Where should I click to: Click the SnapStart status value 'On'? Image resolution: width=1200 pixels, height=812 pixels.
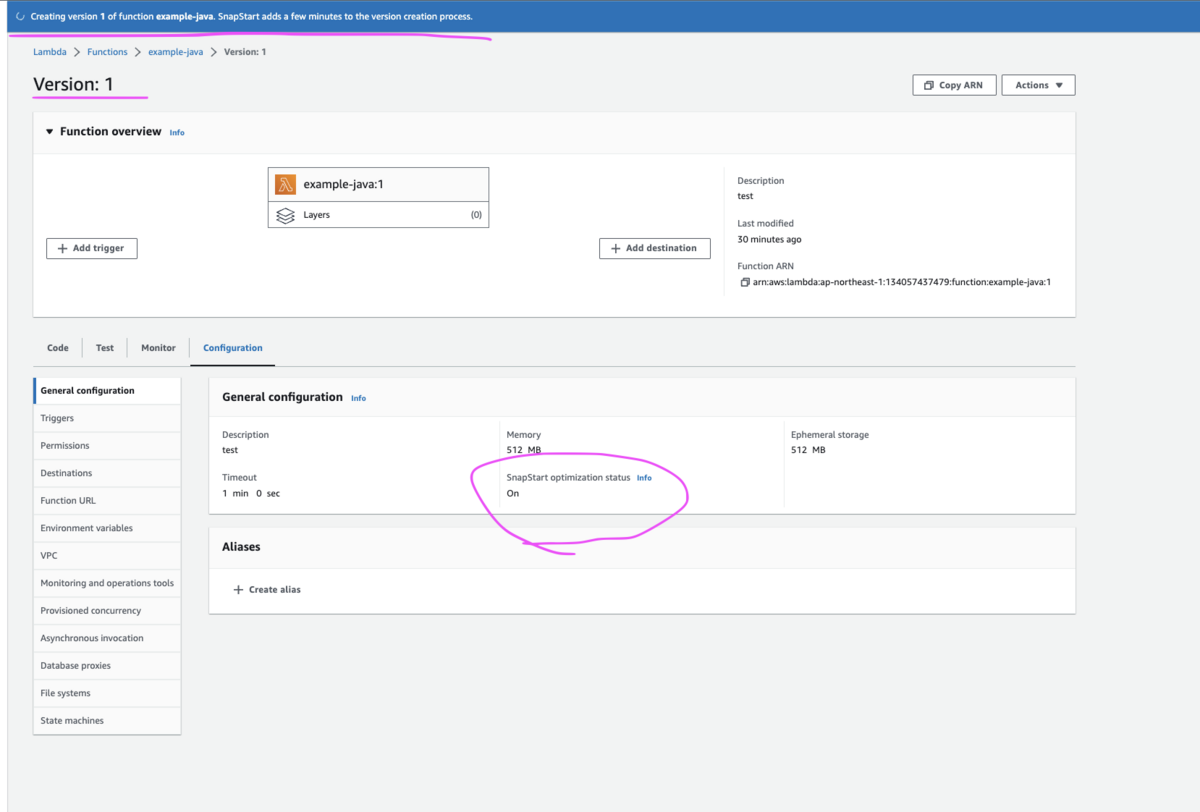pyautogui.click(x=513, y=494)
